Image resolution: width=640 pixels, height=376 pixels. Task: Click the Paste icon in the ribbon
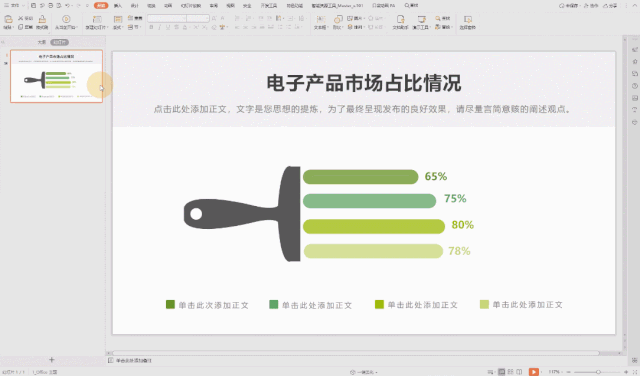pos(8,19)
